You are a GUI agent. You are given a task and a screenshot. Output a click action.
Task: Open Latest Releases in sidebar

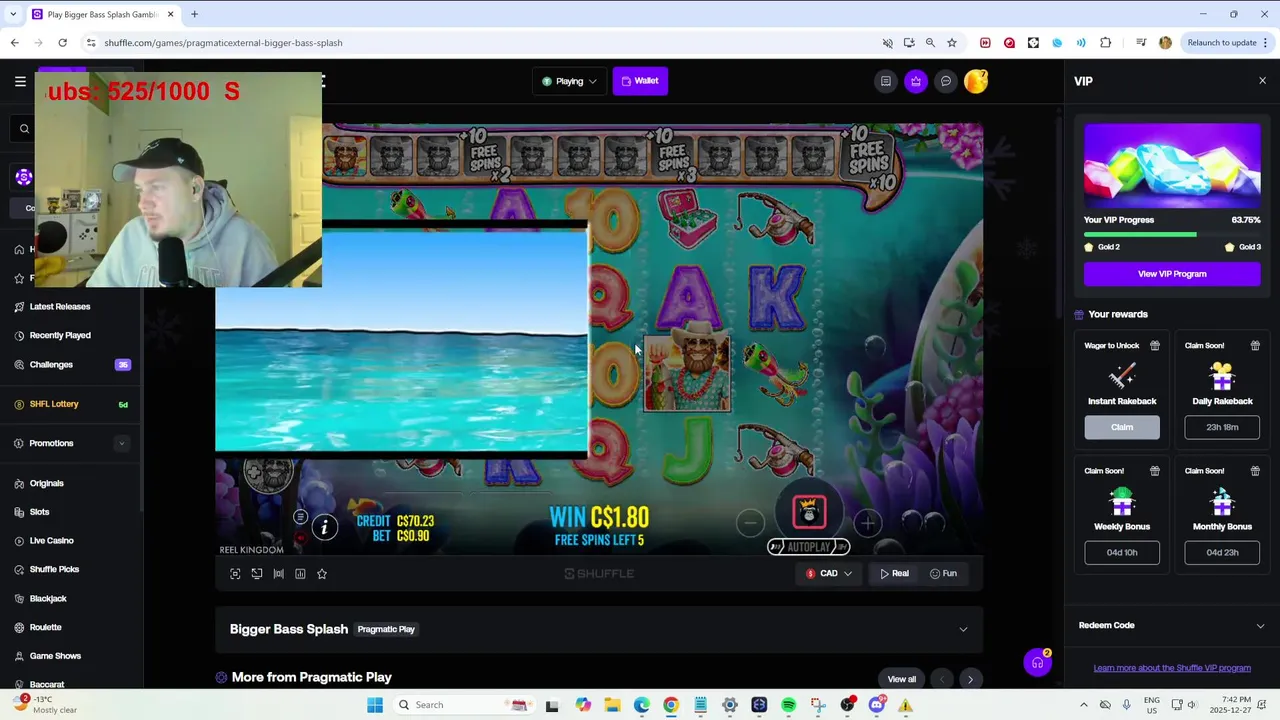(x=60, y=307)
